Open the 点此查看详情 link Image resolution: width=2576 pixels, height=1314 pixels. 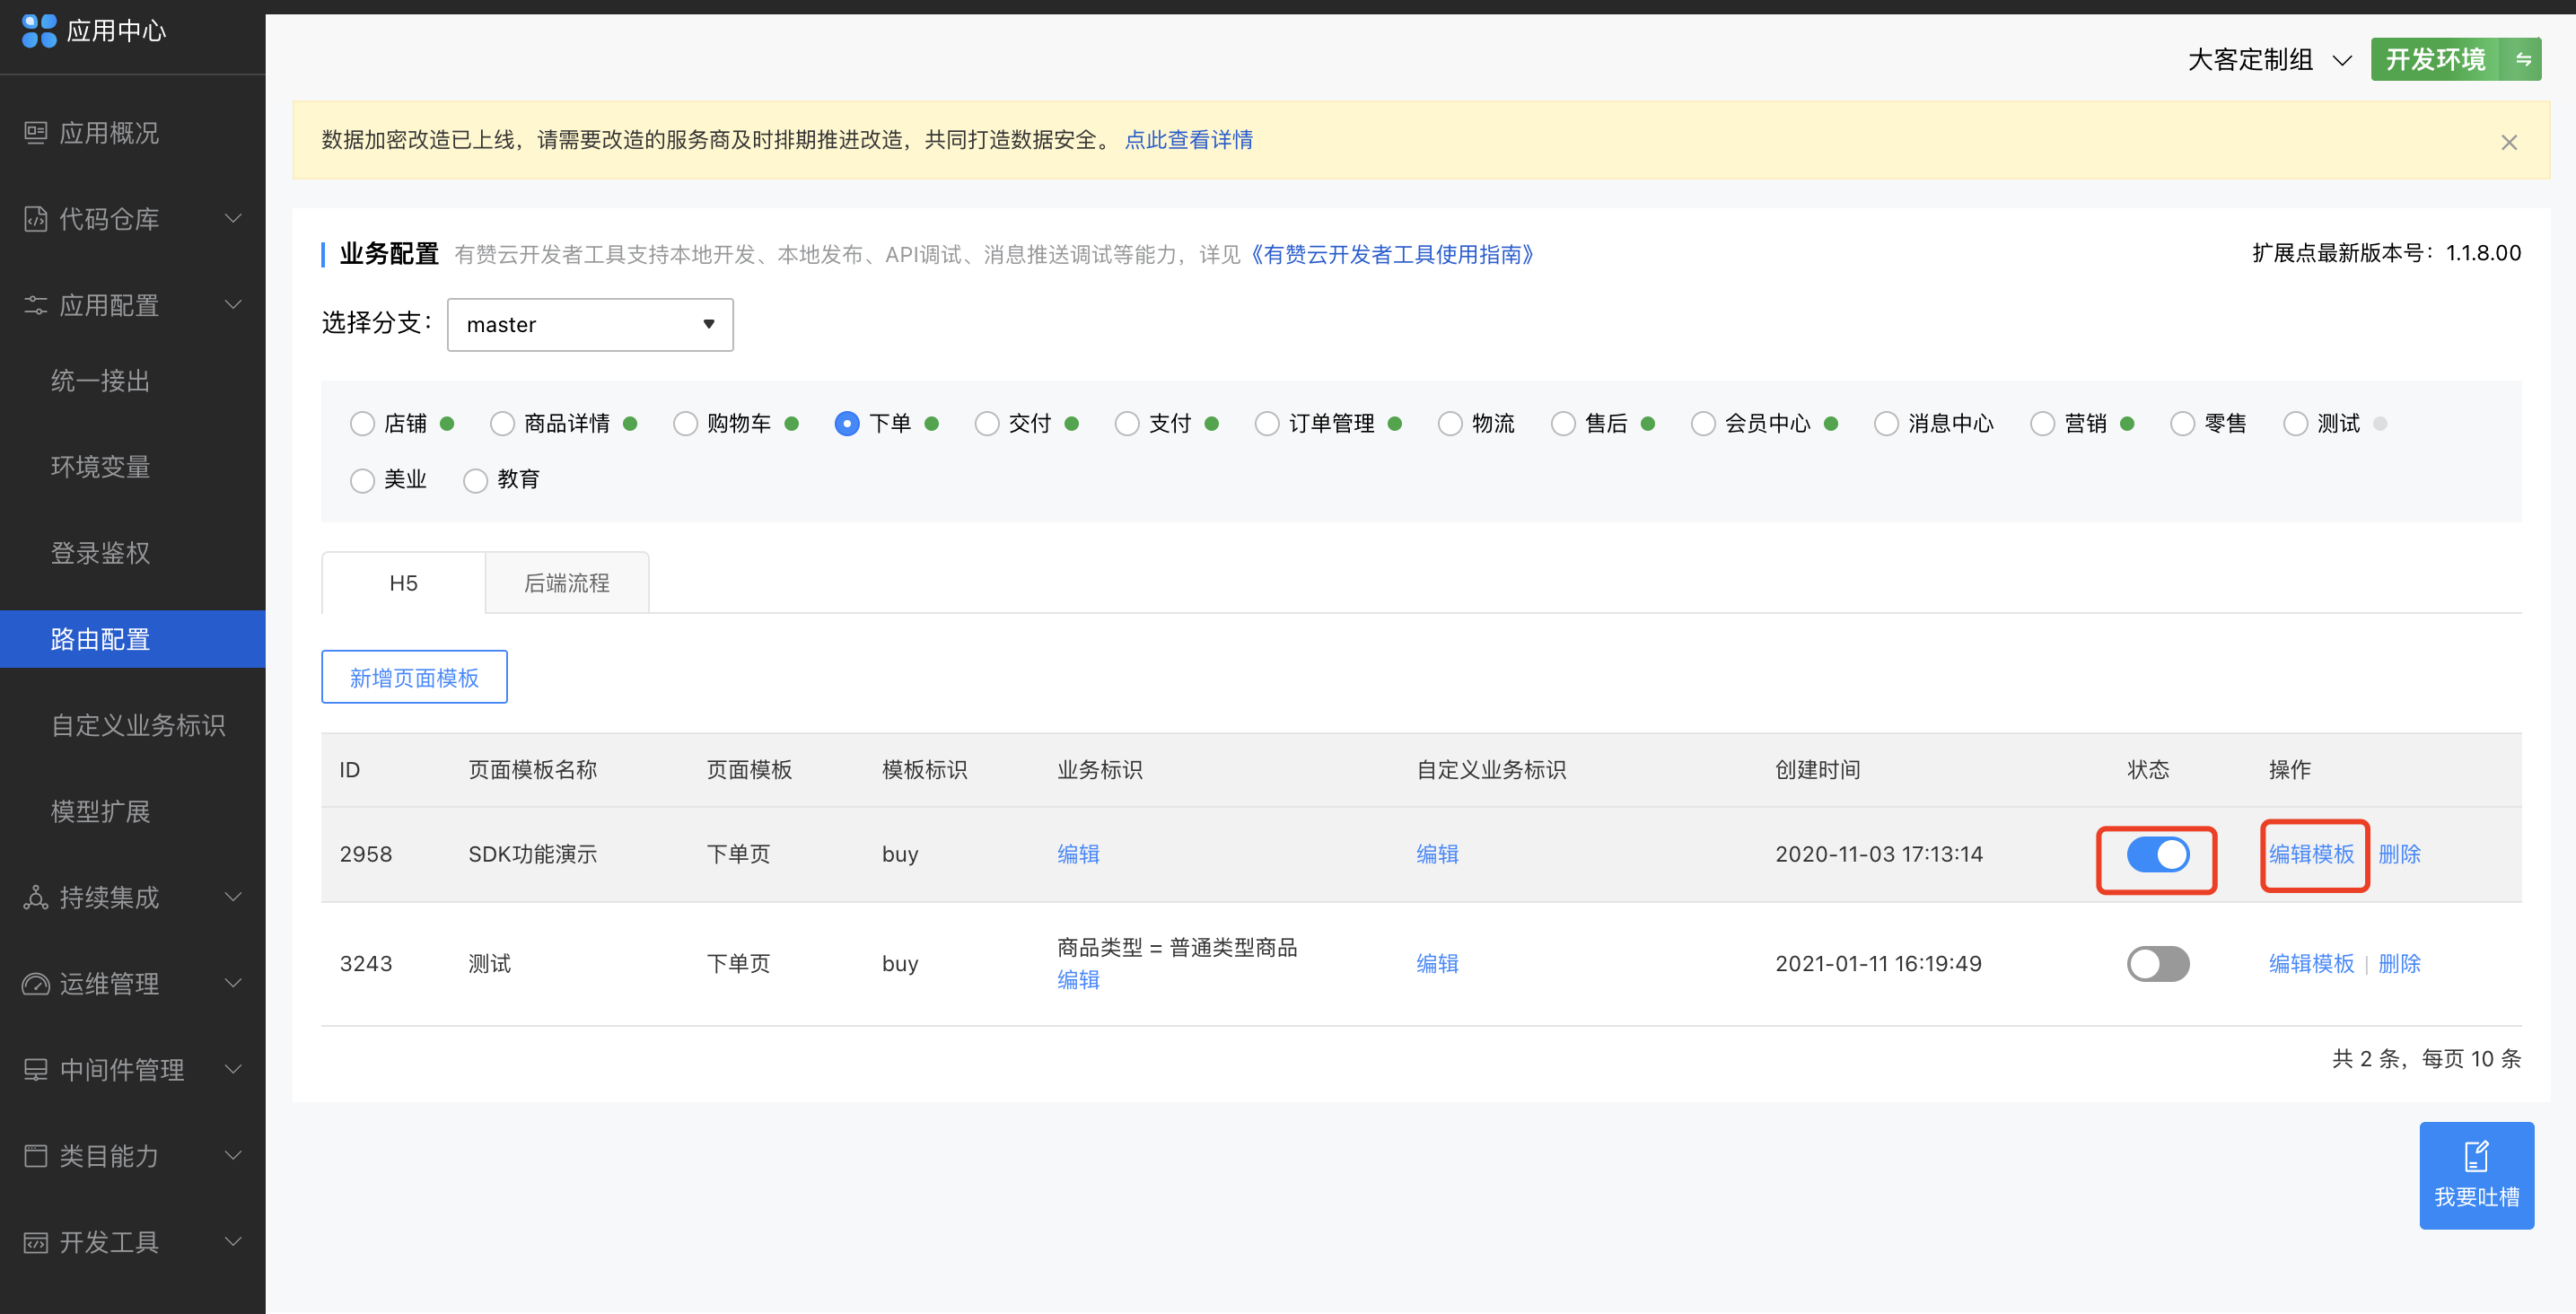(1188, 140)
